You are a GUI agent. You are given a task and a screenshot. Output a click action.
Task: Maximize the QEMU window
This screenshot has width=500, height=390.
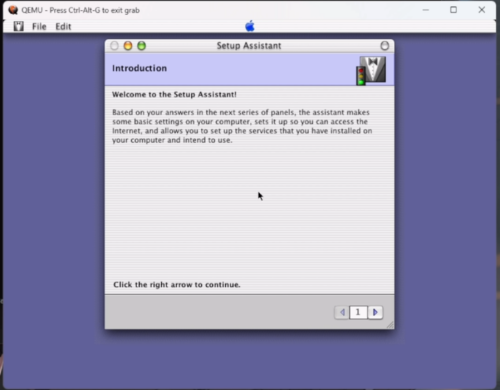[x=453, y=10]
